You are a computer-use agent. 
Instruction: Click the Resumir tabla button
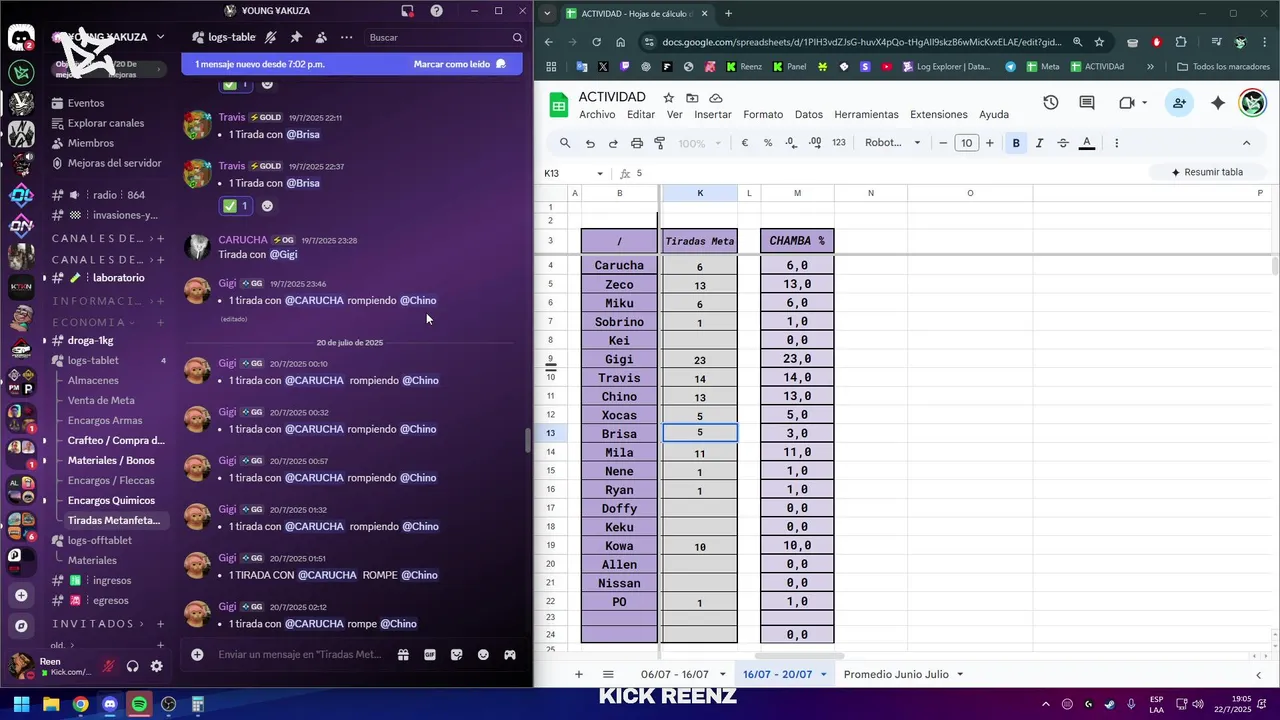click(x=1207, y=172)
